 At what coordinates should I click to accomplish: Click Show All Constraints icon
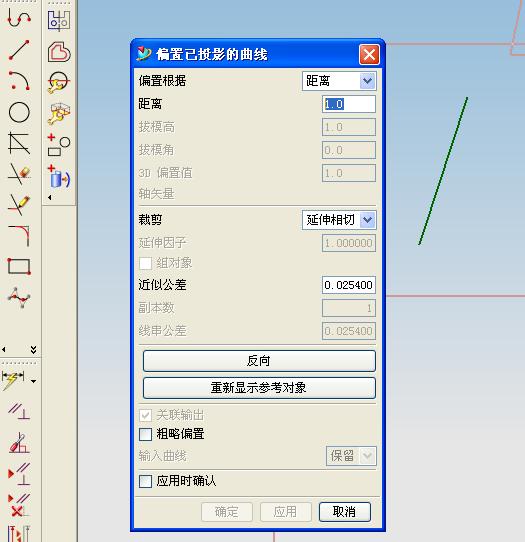click(19, 474)
